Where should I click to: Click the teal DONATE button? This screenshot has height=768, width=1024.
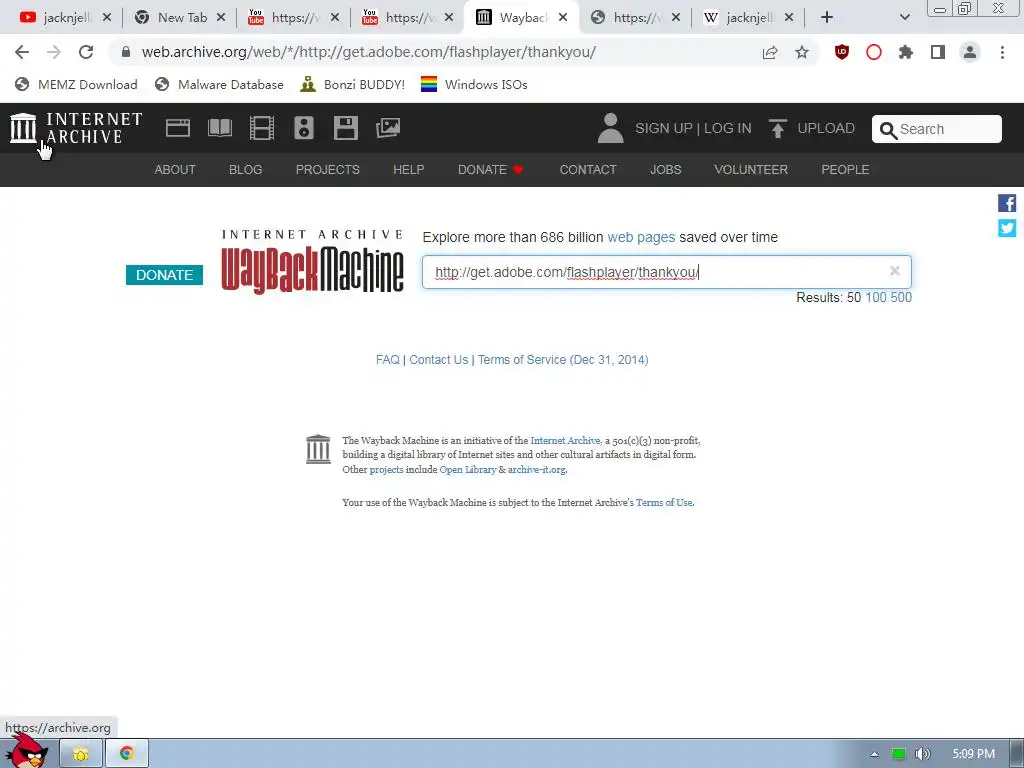(165, 275)
